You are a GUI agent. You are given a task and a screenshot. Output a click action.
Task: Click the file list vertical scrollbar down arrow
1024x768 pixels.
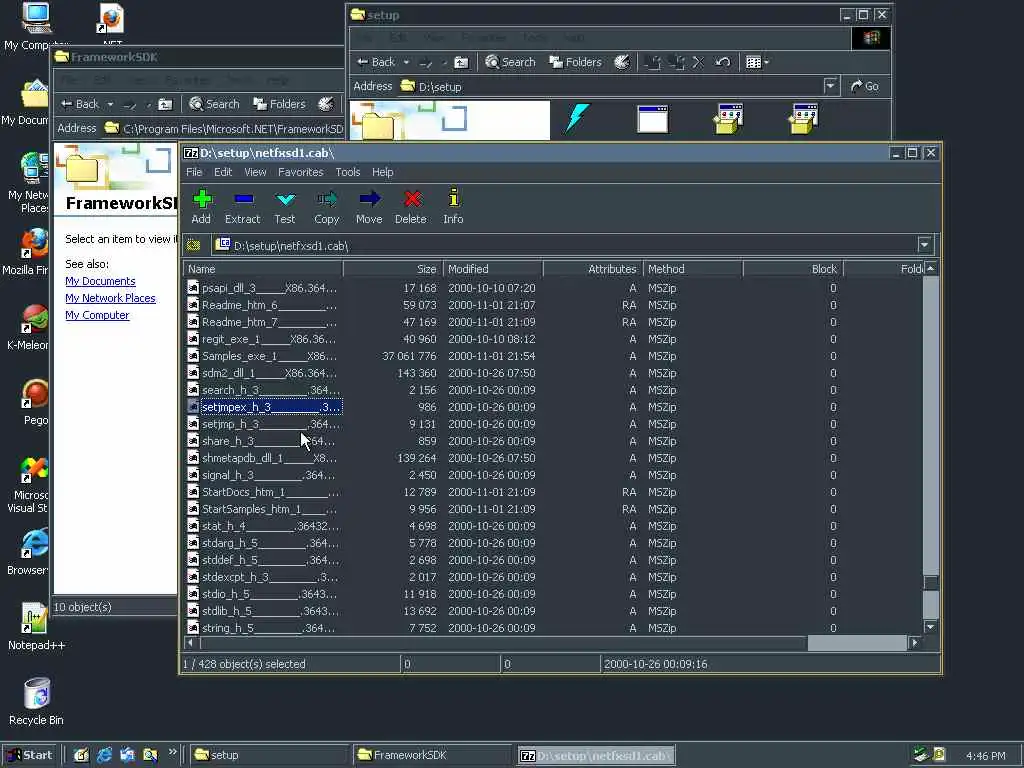point(931,627)
